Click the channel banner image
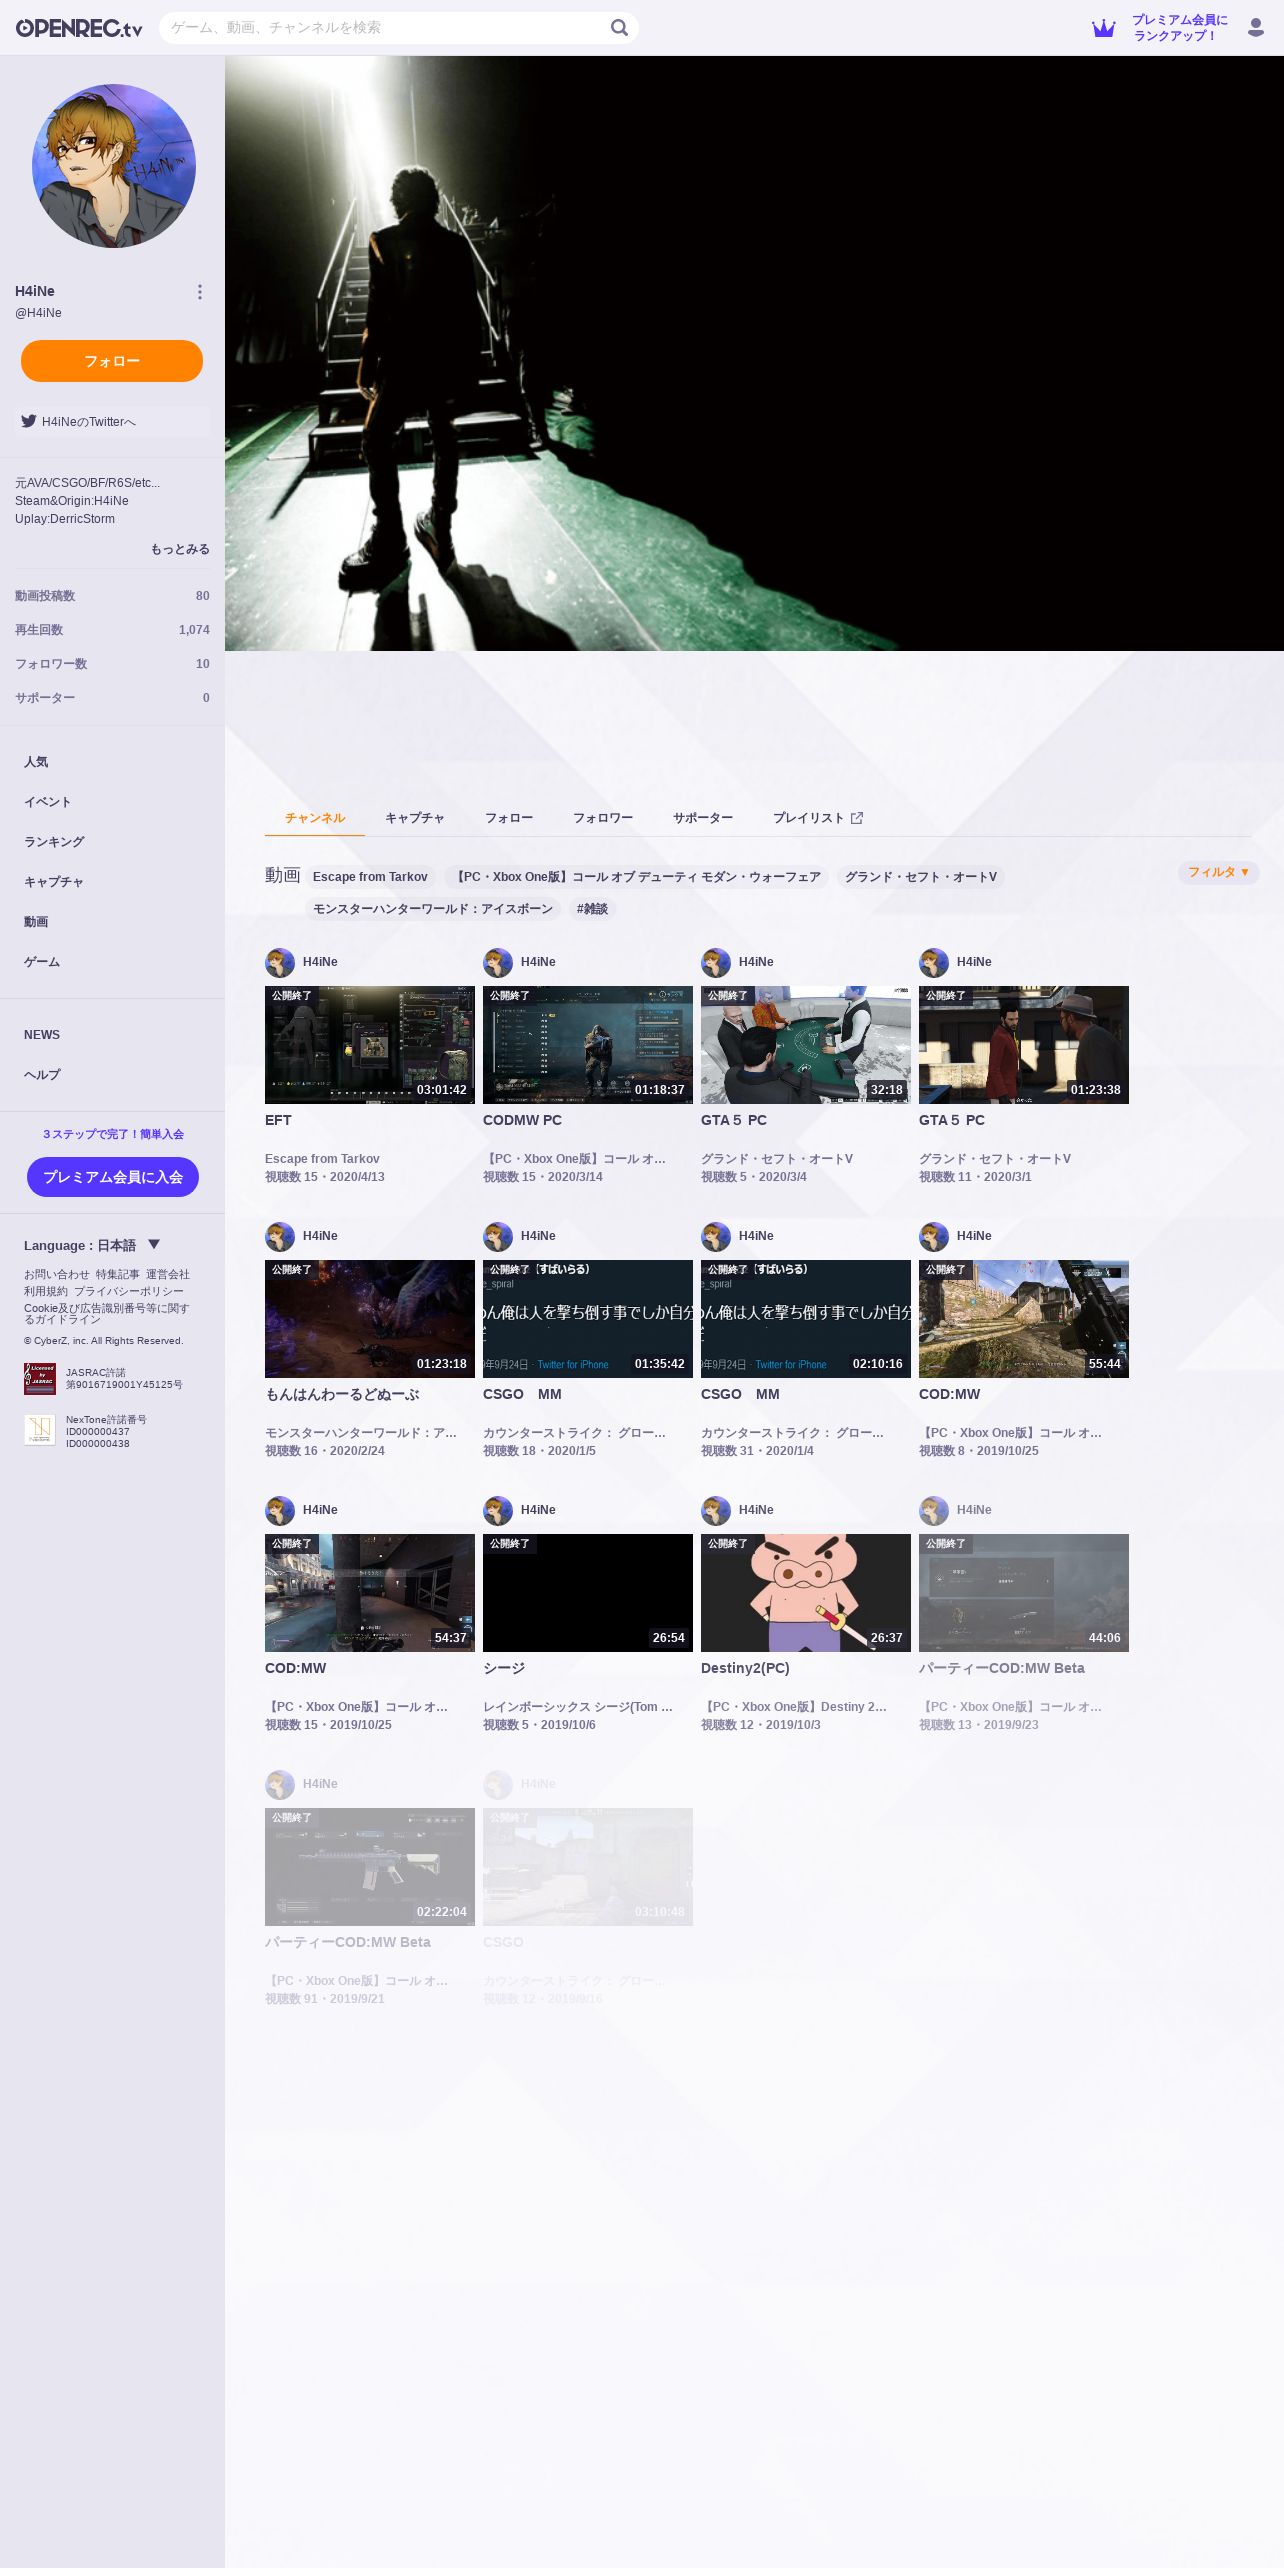 pyautogui.click(x=754, y=353)
